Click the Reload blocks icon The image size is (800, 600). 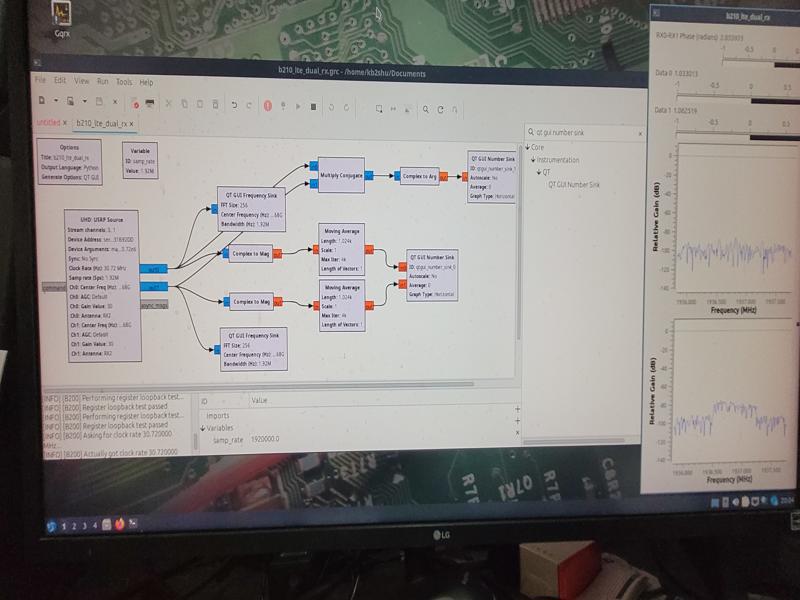440,110
